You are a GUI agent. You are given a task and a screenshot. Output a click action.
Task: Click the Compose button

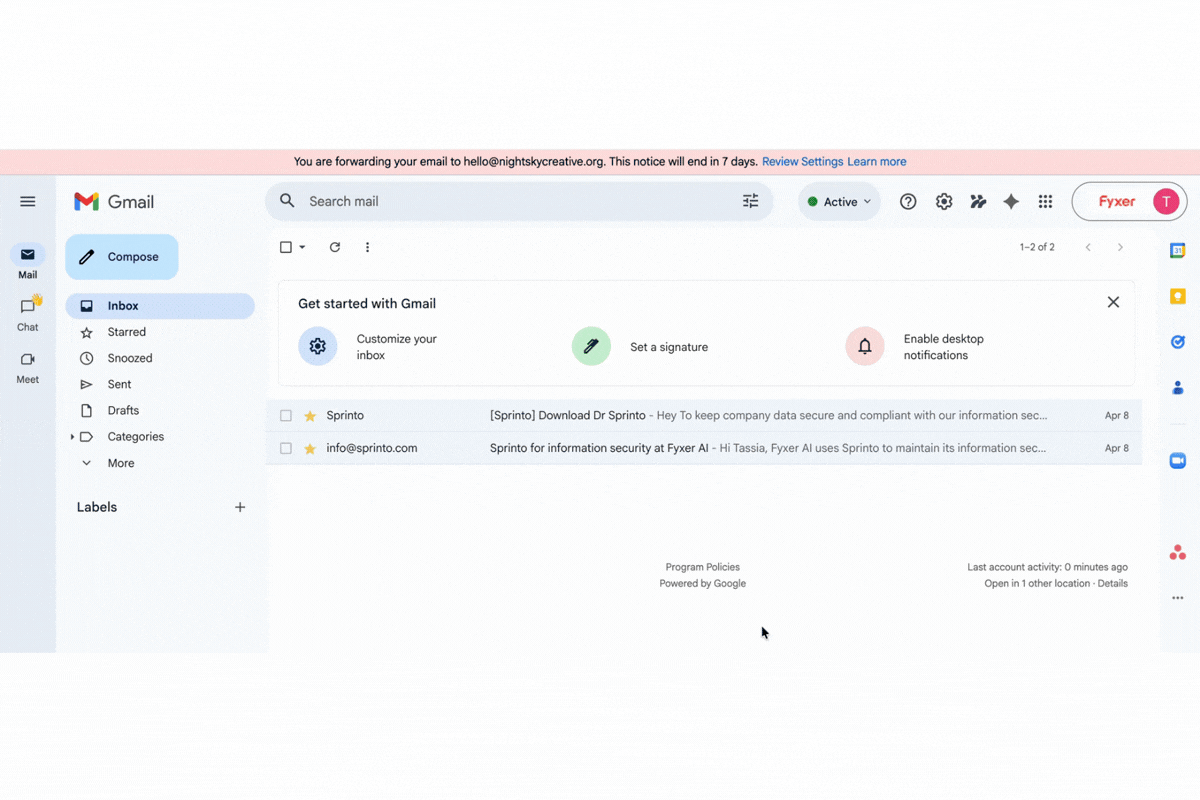[122, 257]
